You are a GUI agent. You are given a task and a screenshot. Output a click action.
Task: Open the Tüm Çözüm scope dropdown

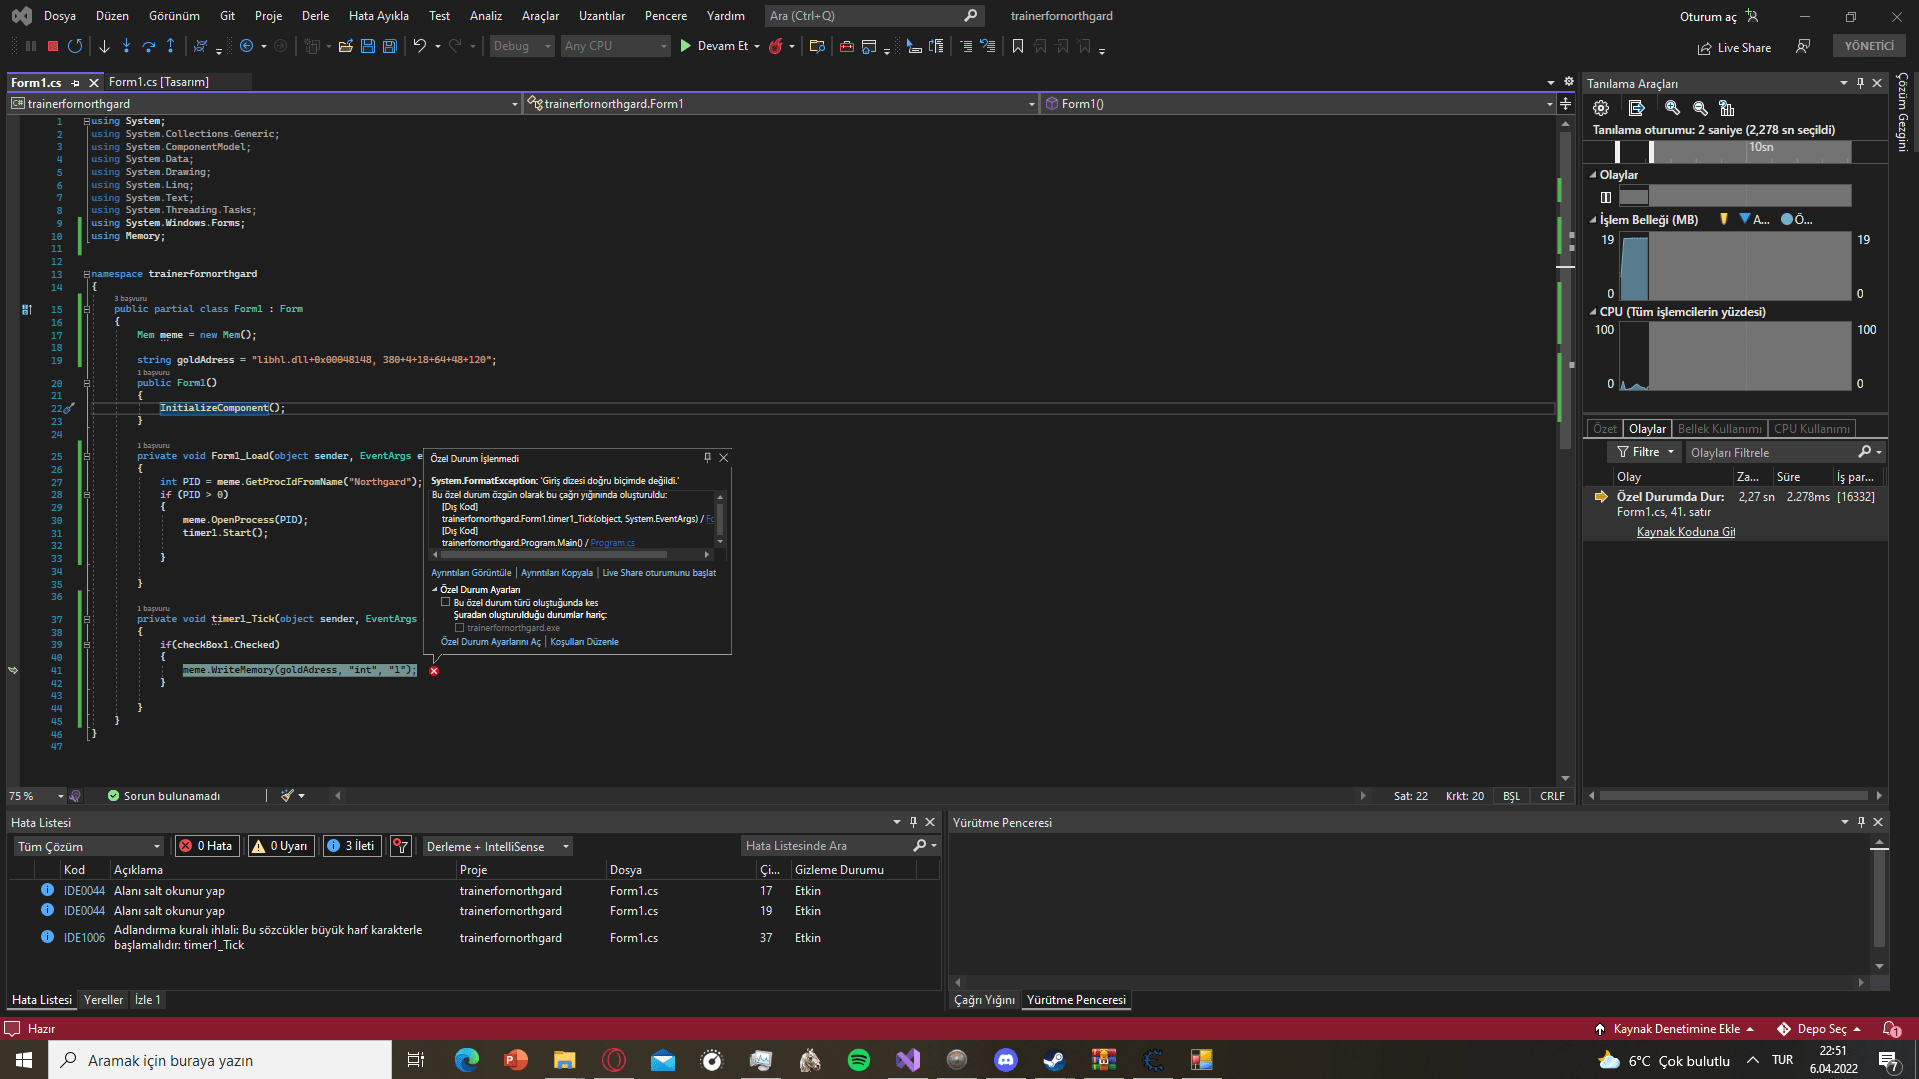88,846
